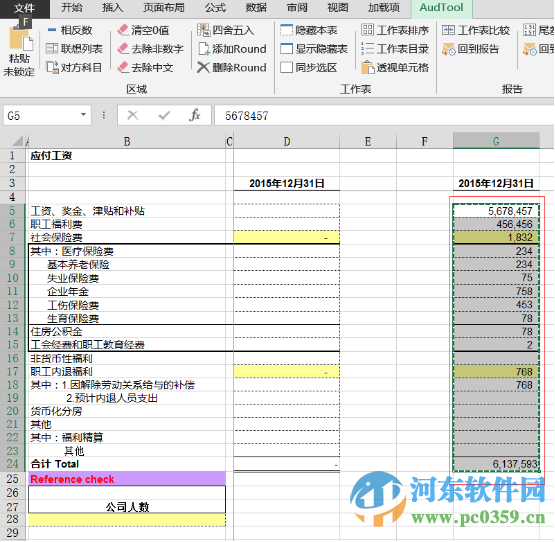Click the cell 应付工资
The width and height of the screenshot is (555, 542).
[x=127, y=155]
